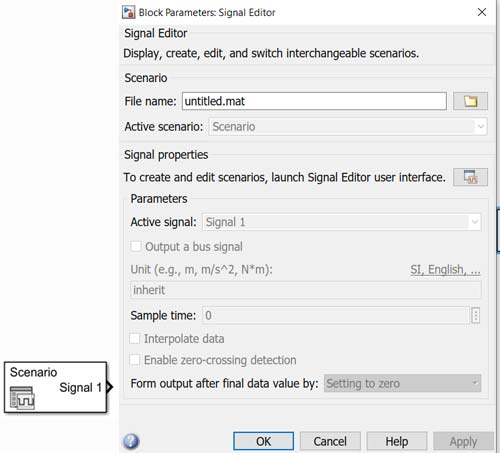The width and height of the screenshot is (500, 453).
Task: Click the File name field containing untitled.mat
Action: (x=314, y=101)
